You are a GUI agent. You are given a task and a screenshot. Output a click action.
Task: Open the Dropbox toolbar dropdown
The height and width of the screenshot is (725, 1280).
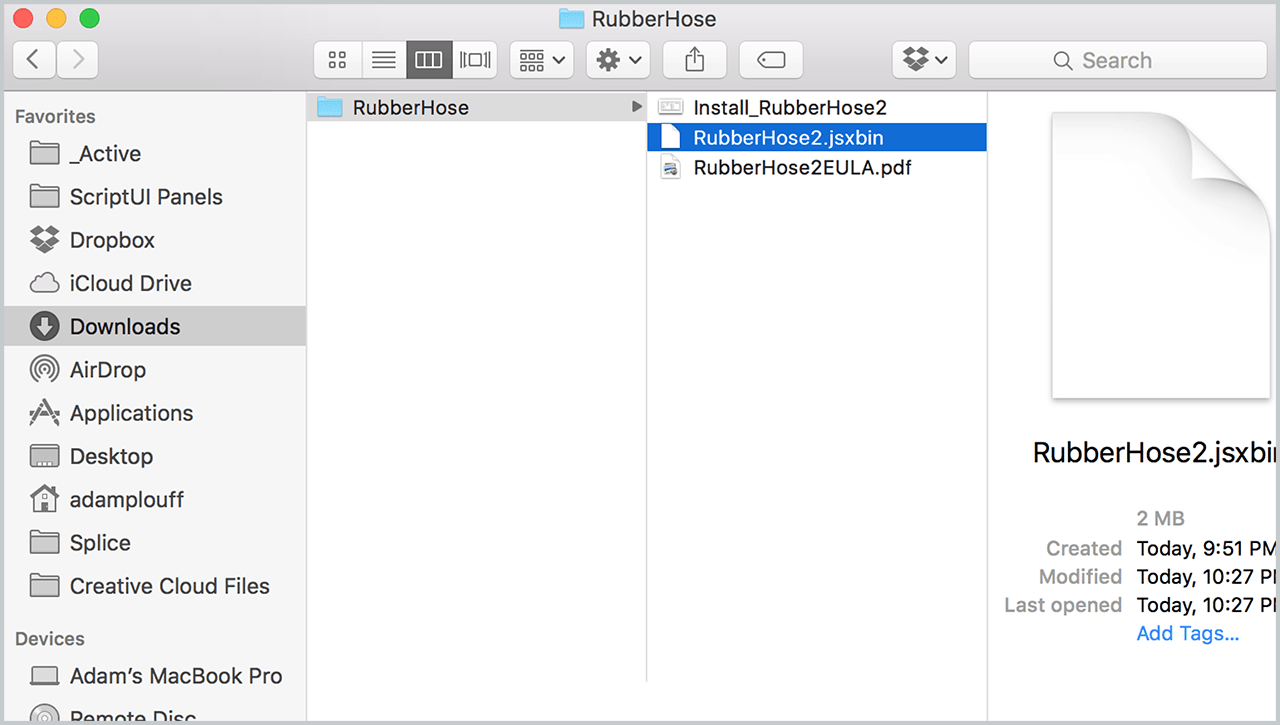(x=924, y=60)
